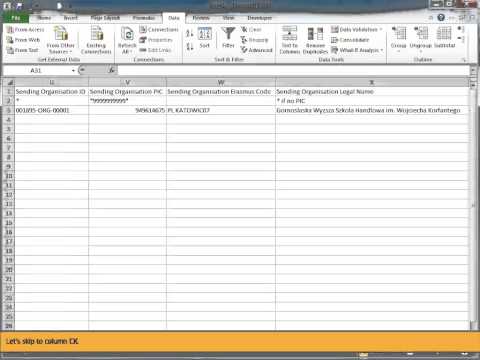This screenshot has width=480, height=360.
Task: Open the From Other Sources menu
Action: pos(60,40)
